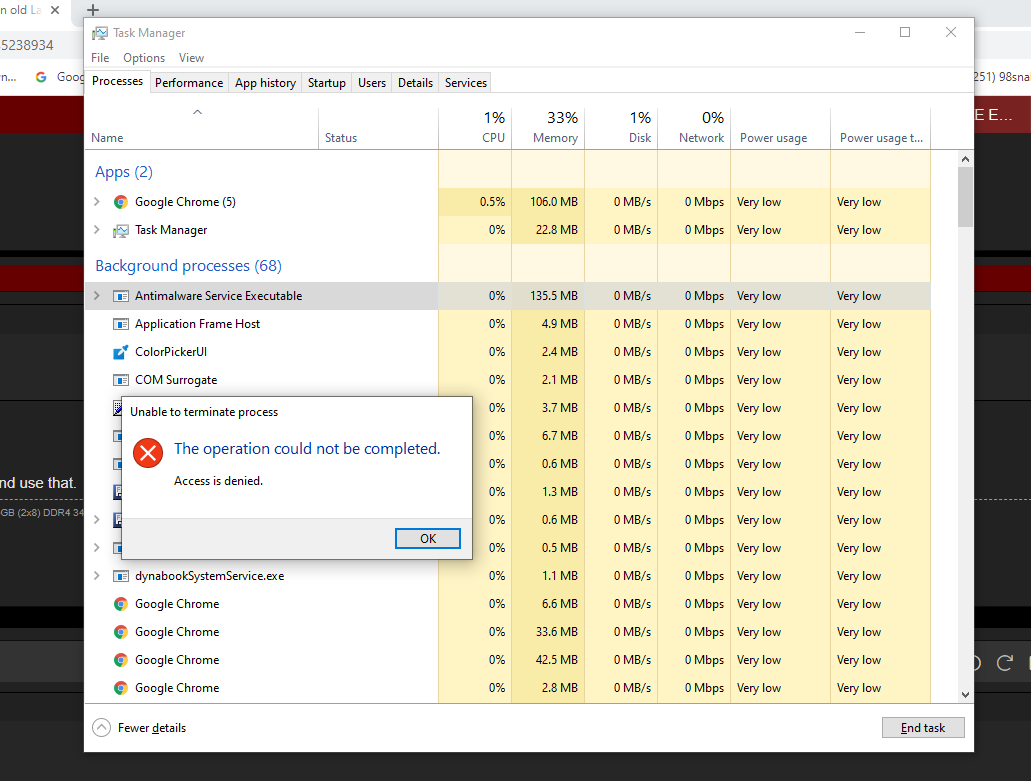The height and width of the screenshot is (781, 1031).
Task: Click the Application Frame Host icon
Action: 121,324
